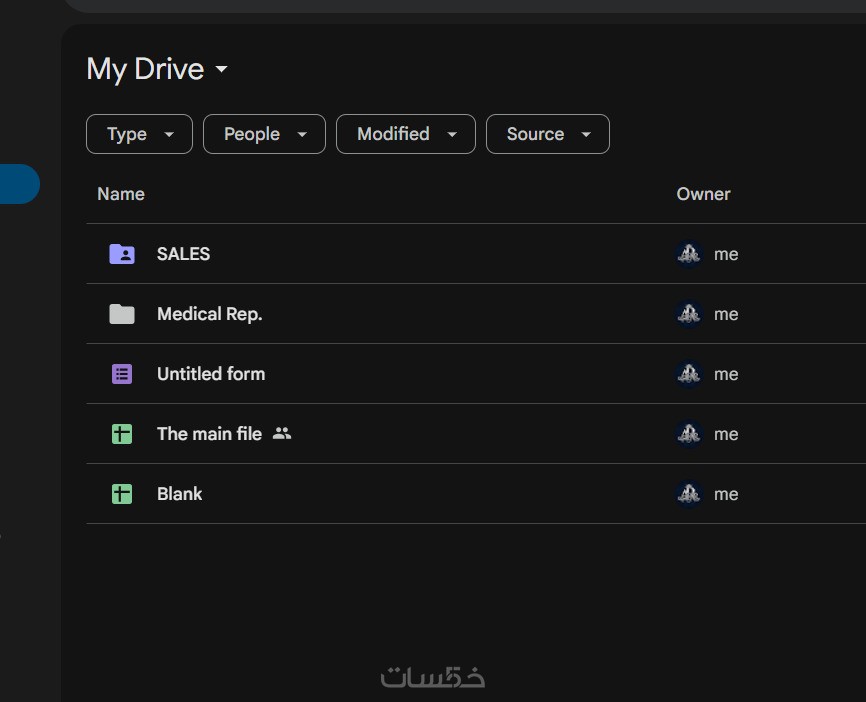This screenshot has height=702, width=866.
Task: Open the Source filter dropdown
Action: [547, 134]
